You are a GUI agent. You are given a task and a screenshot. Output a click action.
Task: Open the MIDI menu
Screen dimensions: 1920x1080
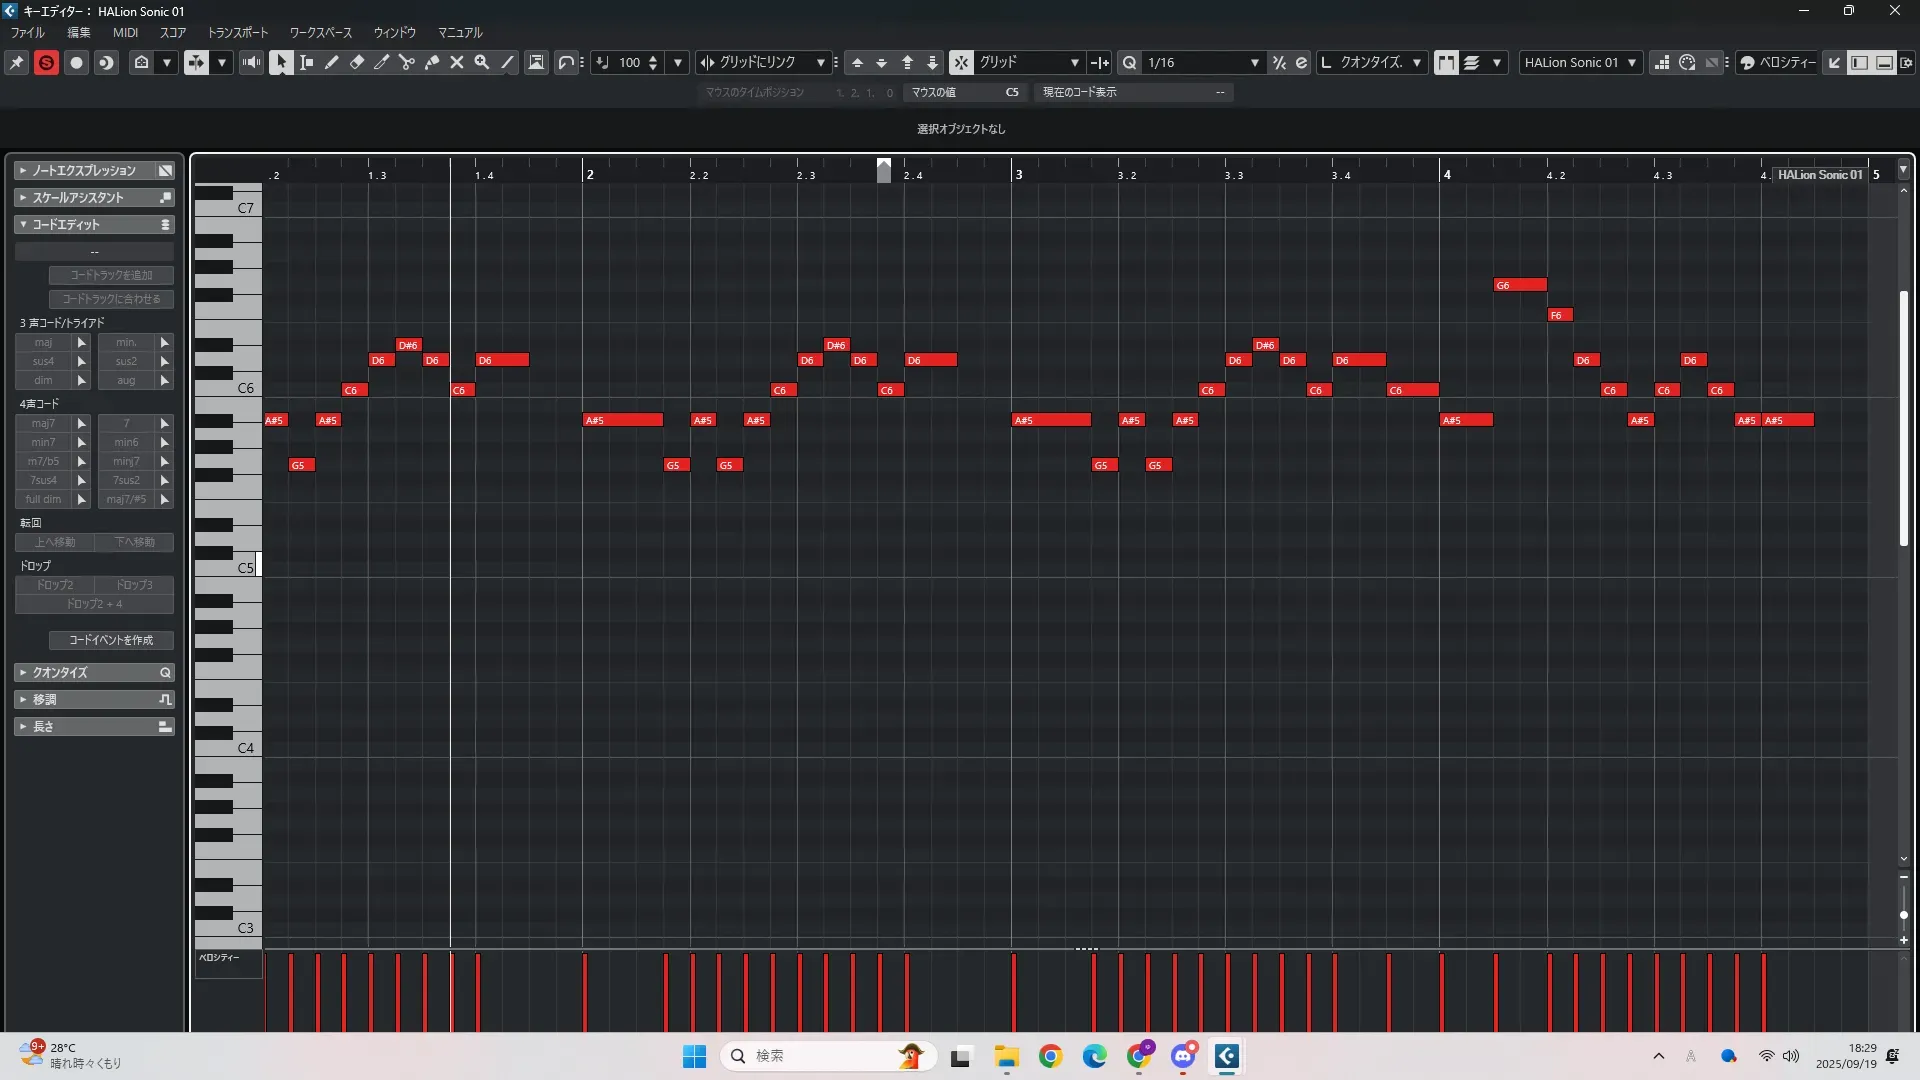[x=125, y=32]
